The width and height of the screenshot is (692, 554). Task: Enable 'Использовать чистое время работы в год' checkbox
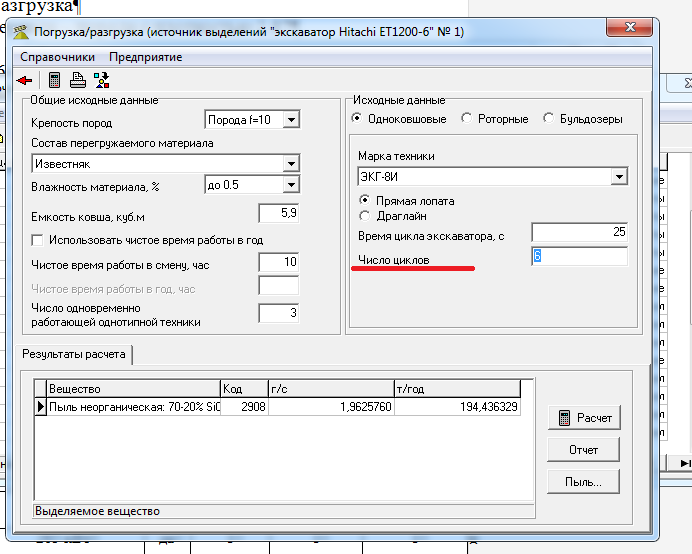38,240
